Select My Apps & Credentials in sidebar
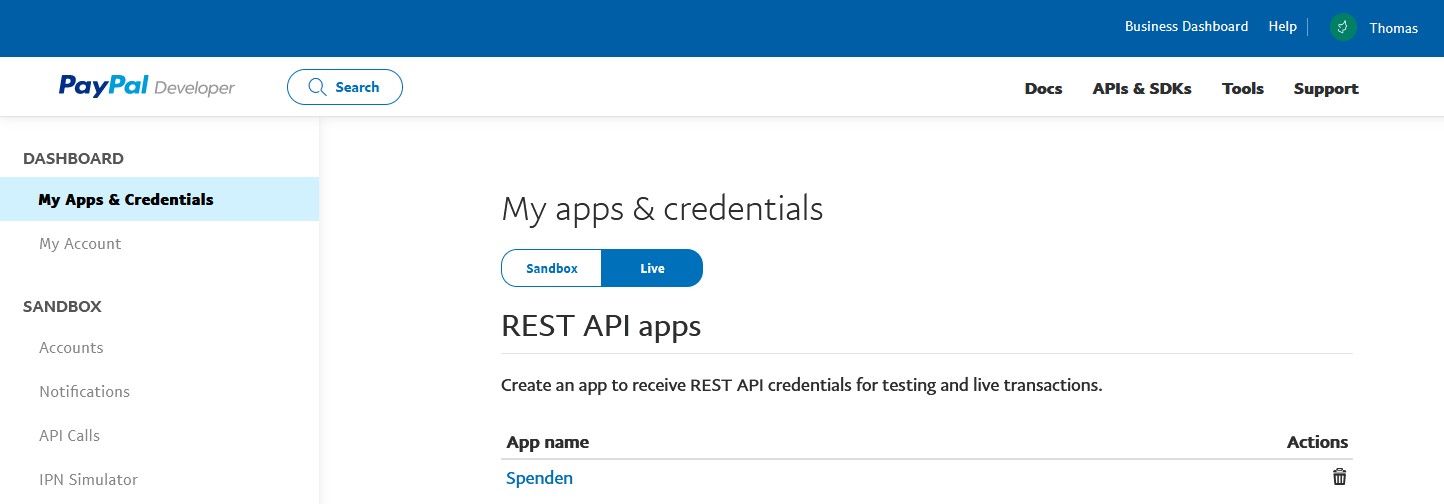Image resolution: width=1444 pixels, height=504 pixels. pos(126,199)
